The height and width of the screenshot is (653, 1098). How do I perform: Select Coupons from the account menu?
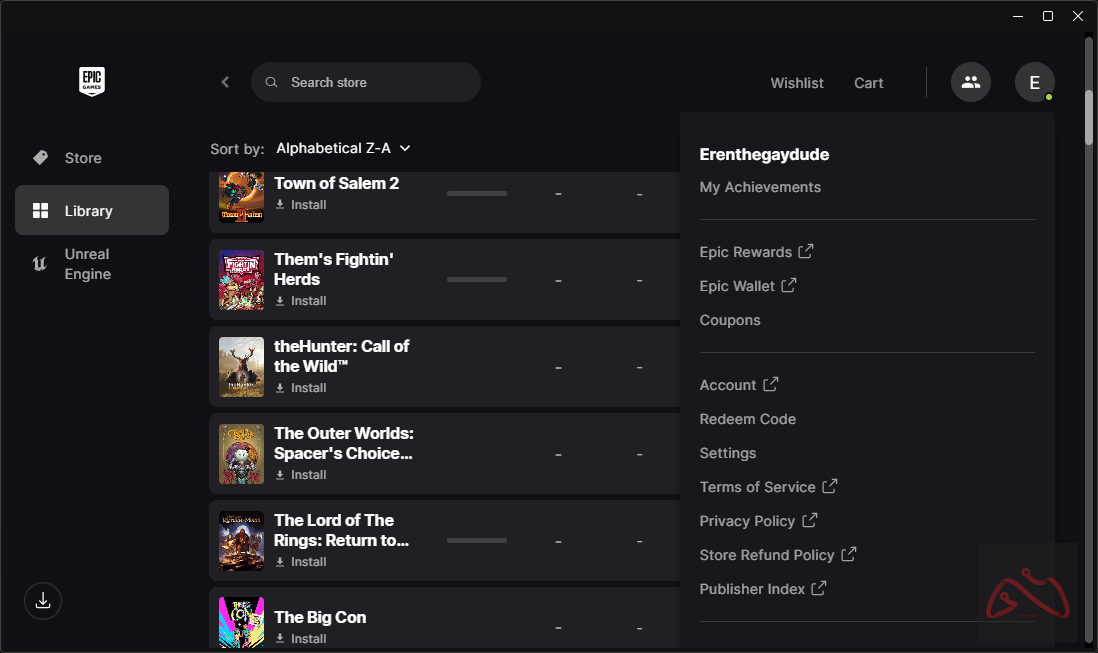pos(729,319)
